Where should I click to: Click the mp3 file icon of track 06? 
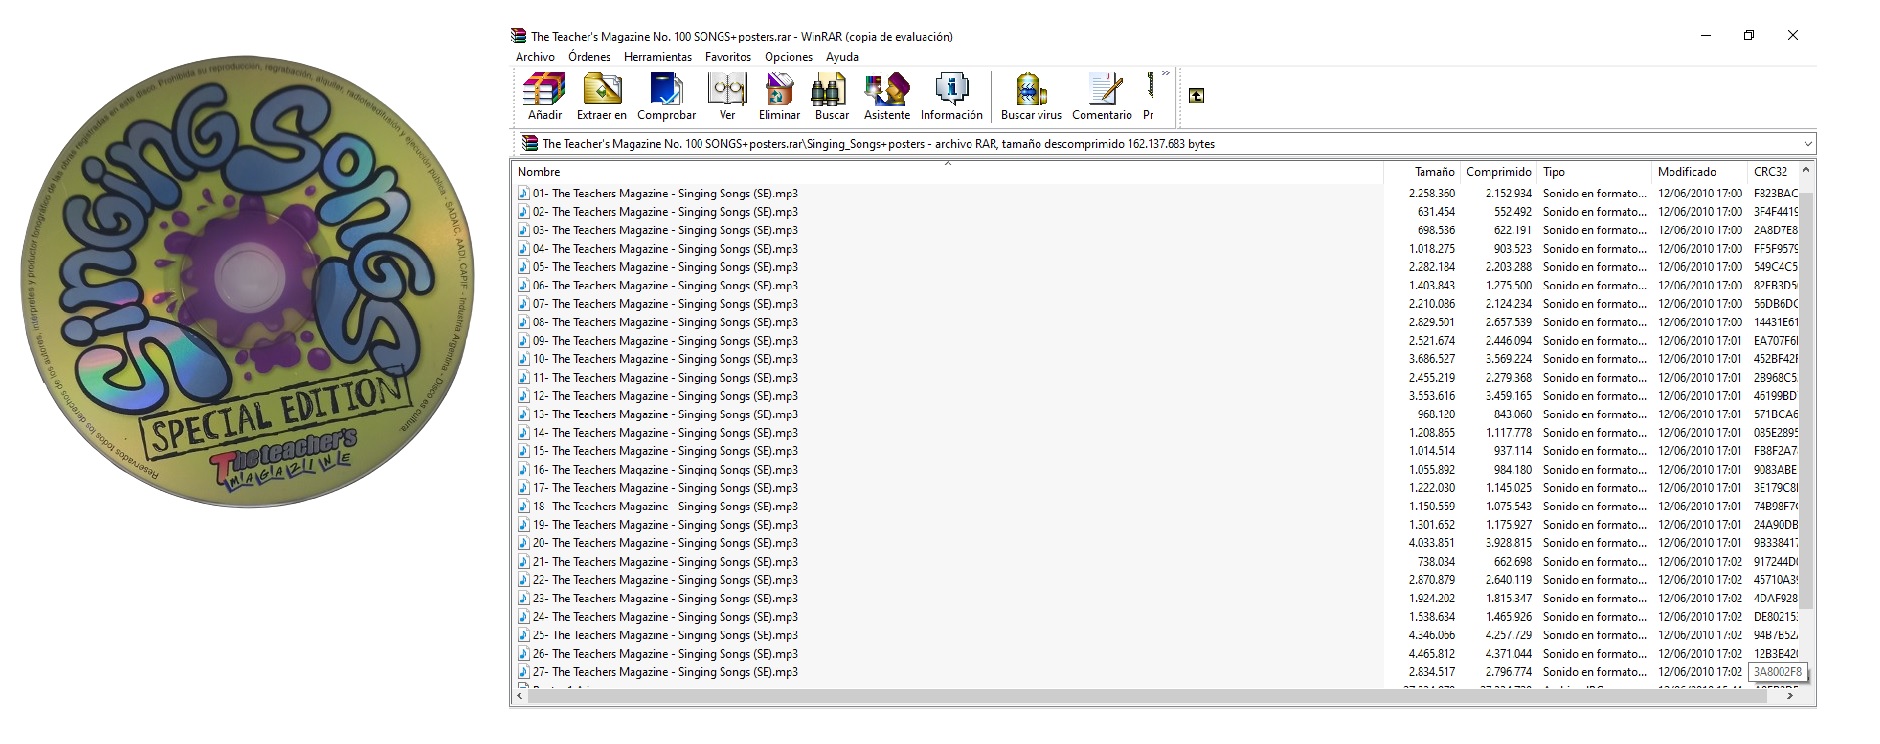(x=523, y=285)
